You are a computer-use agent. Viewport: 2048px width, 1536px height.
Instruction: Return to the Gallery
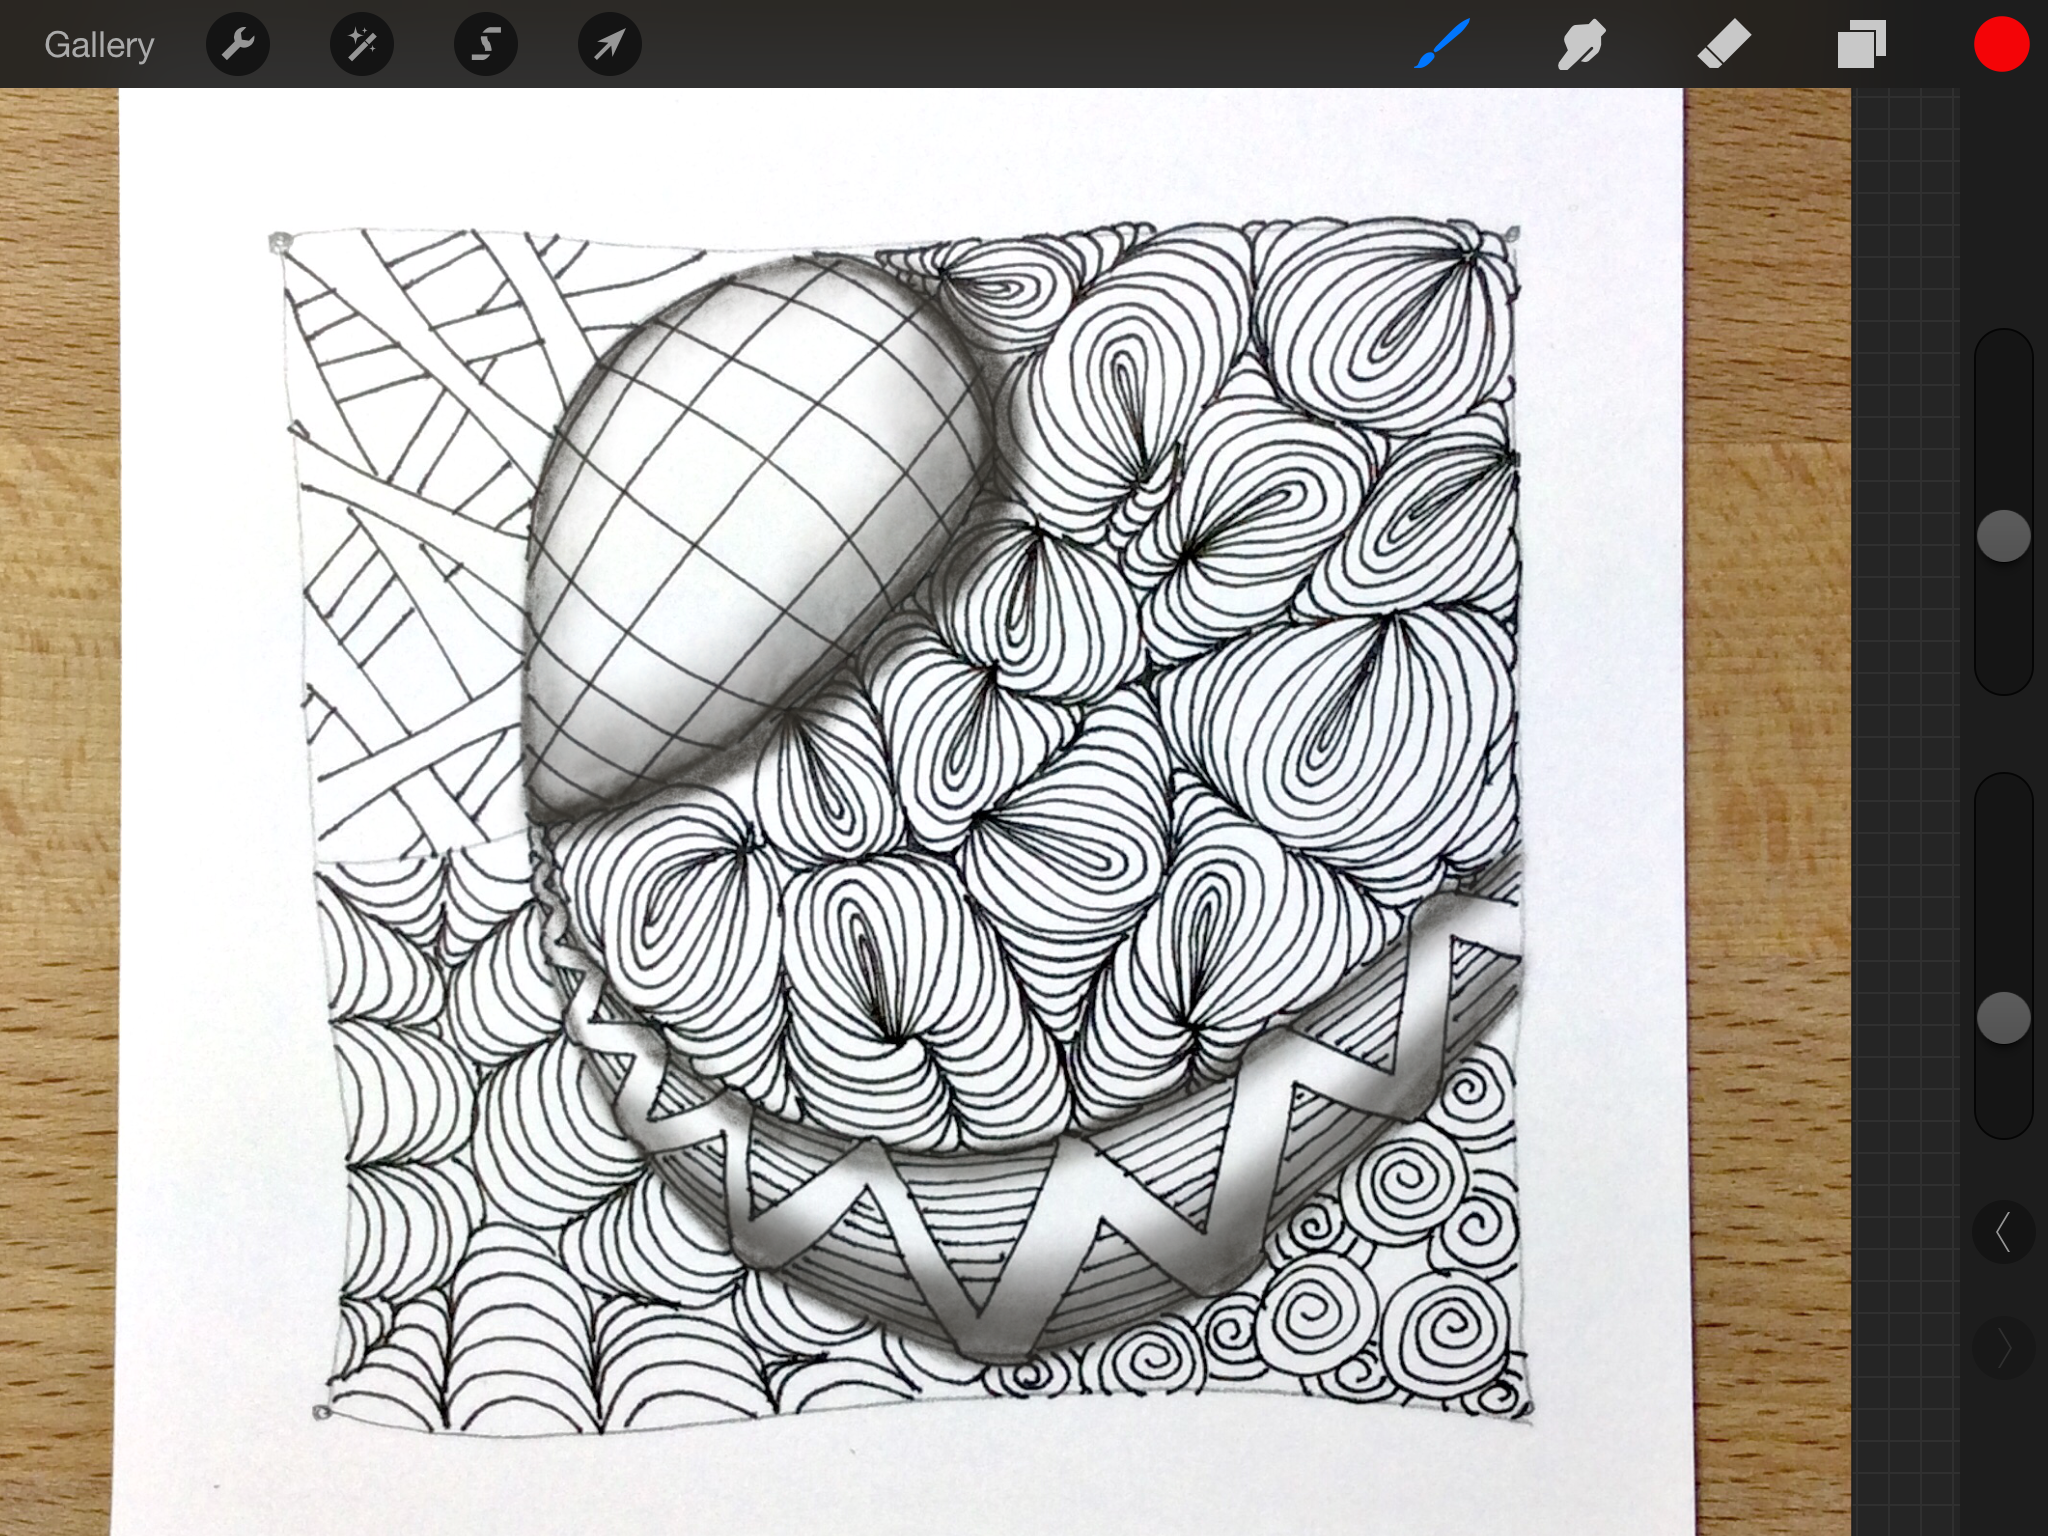coord(99,45)
